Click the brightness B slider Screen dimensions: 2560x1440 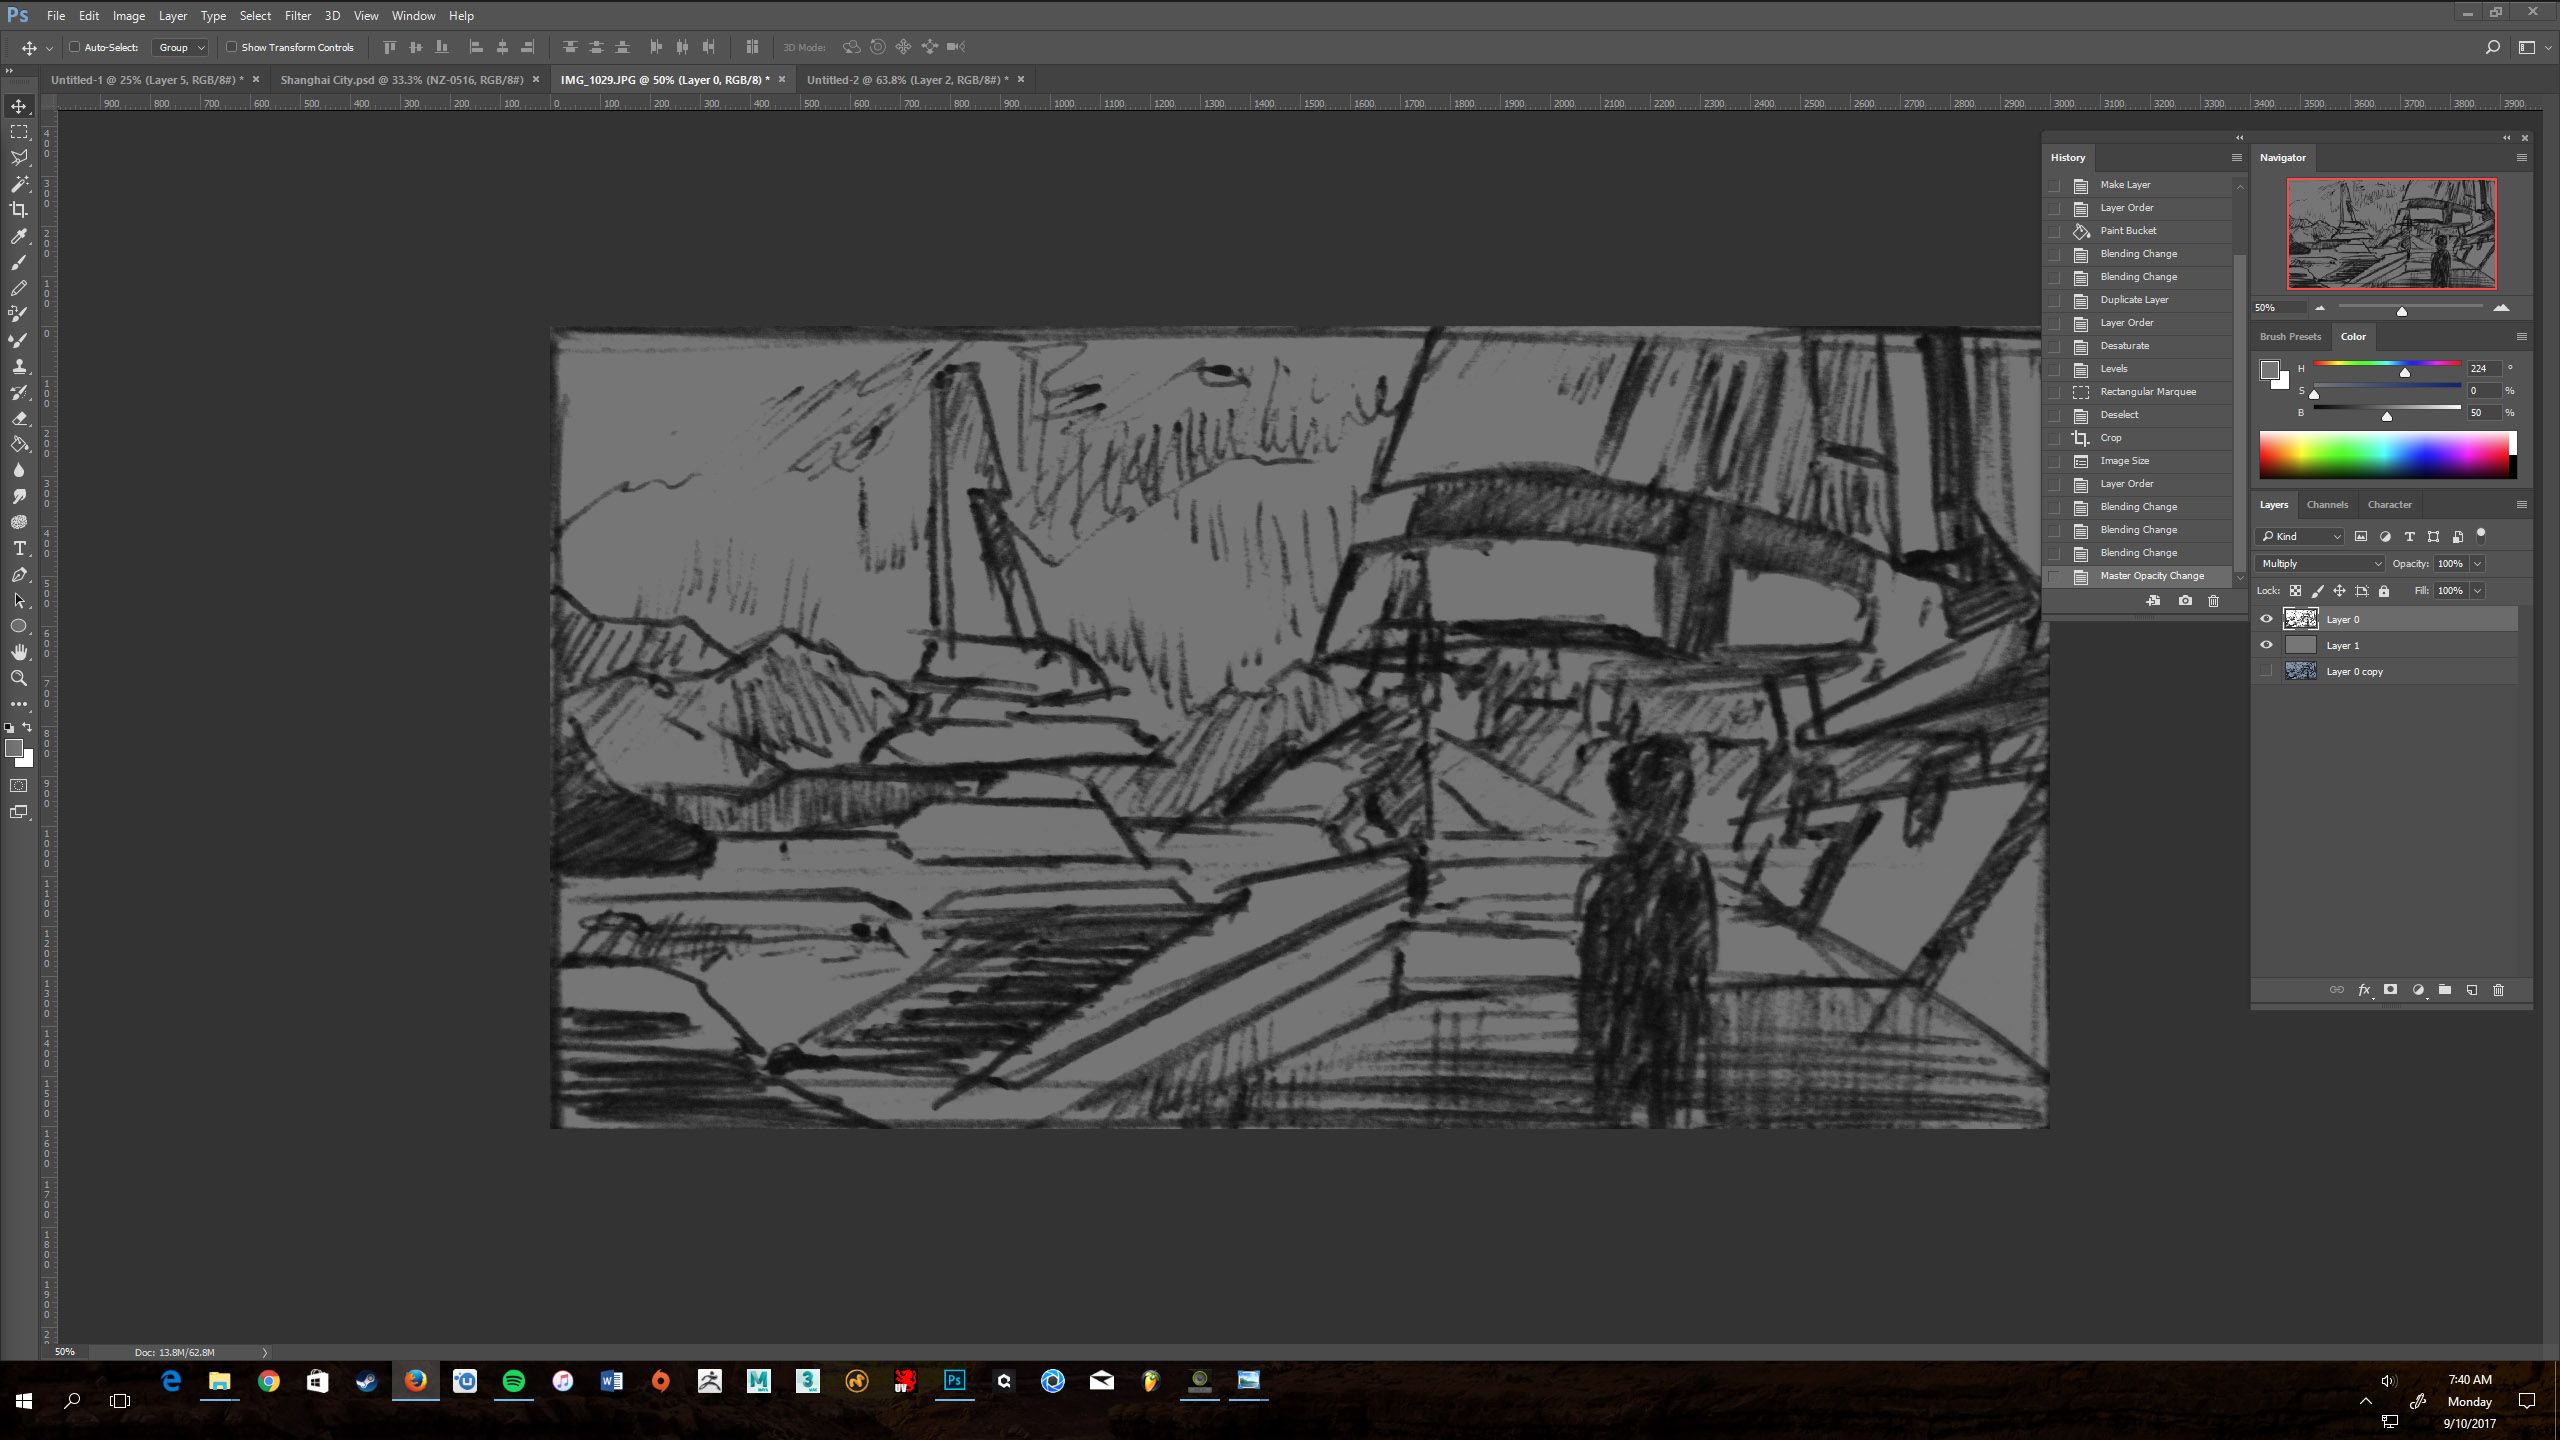pyautogui.click(x=2386, y=410)
